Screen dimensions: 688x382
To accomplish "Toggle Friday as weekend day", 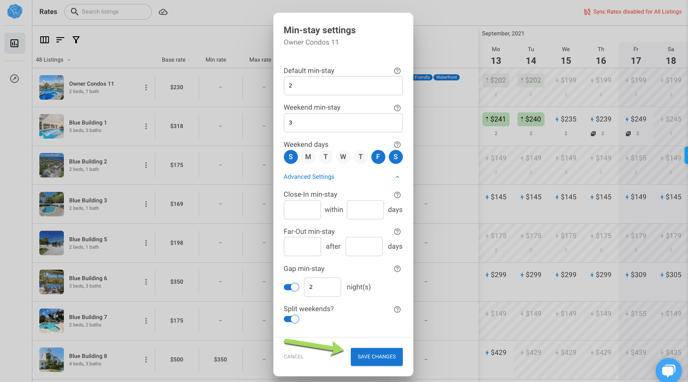I will [378, 157].
